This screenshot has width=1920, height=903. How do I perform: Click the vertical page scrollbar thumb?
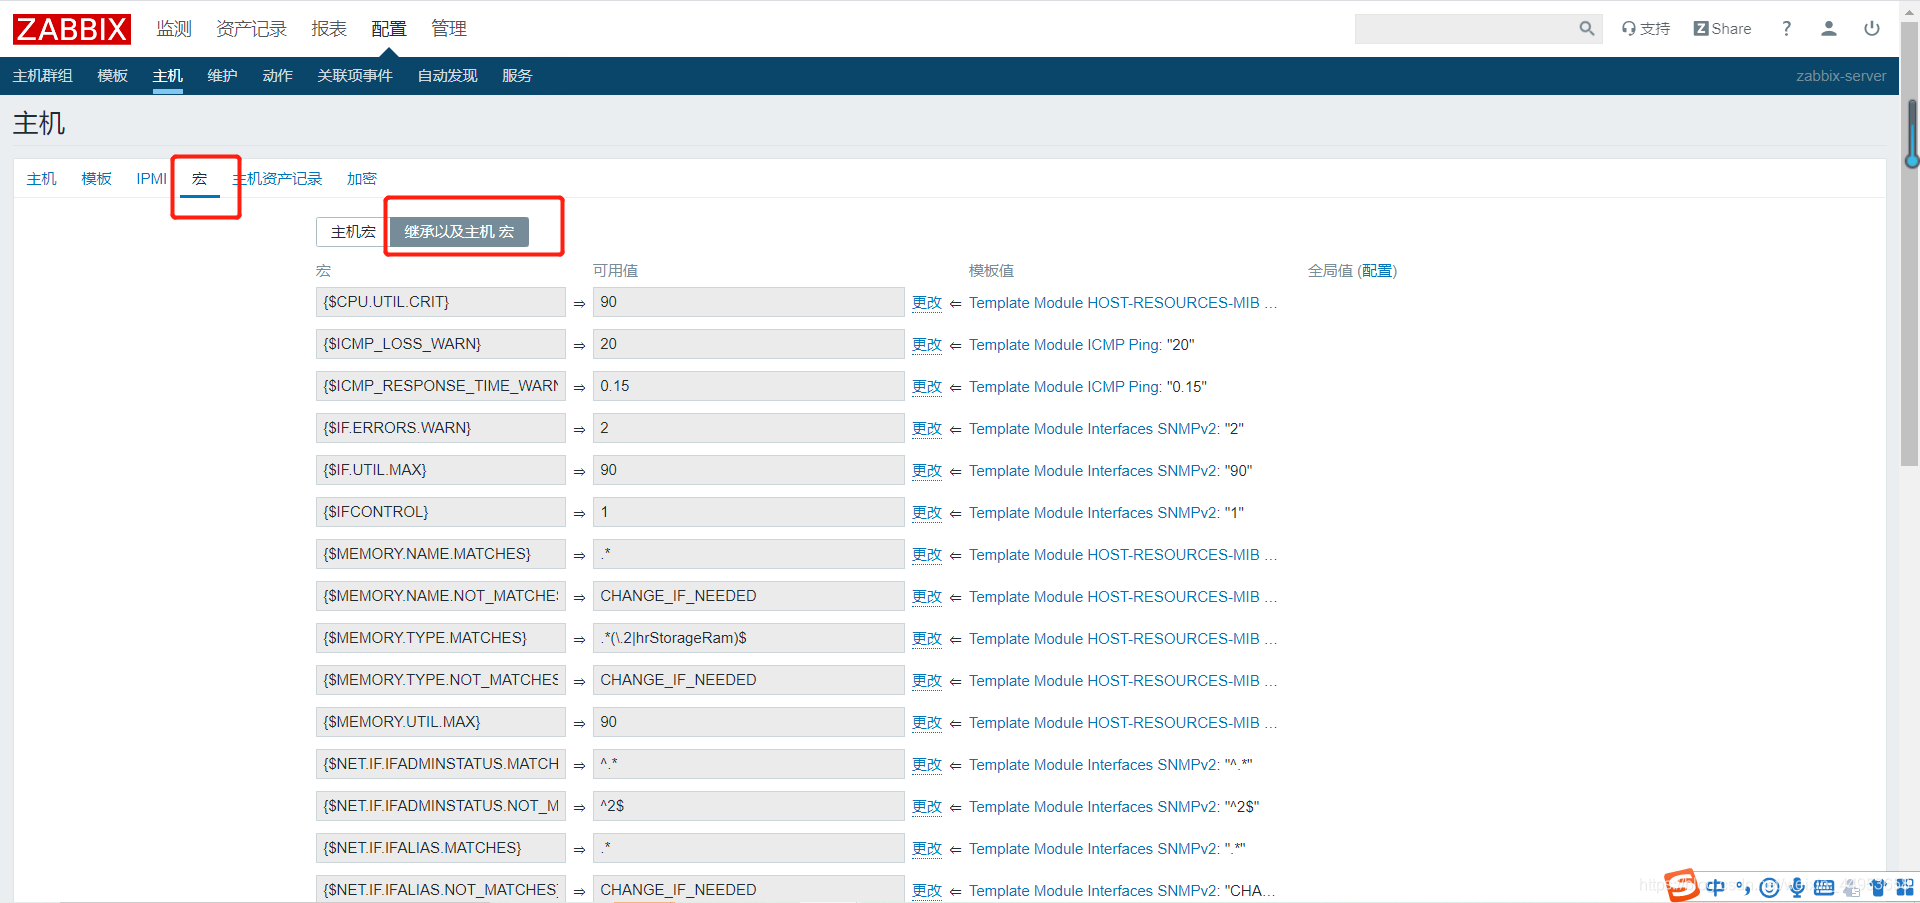(1909, 245)
